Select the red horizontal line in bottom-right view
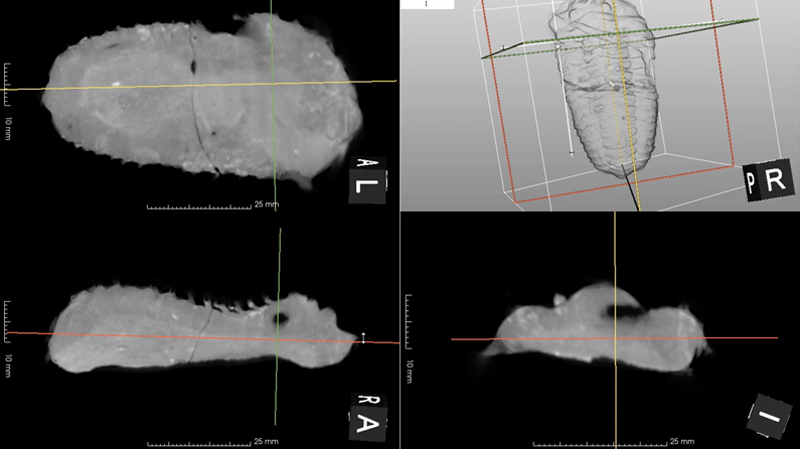This screenshot has width=800, height=449. [500, 339]
